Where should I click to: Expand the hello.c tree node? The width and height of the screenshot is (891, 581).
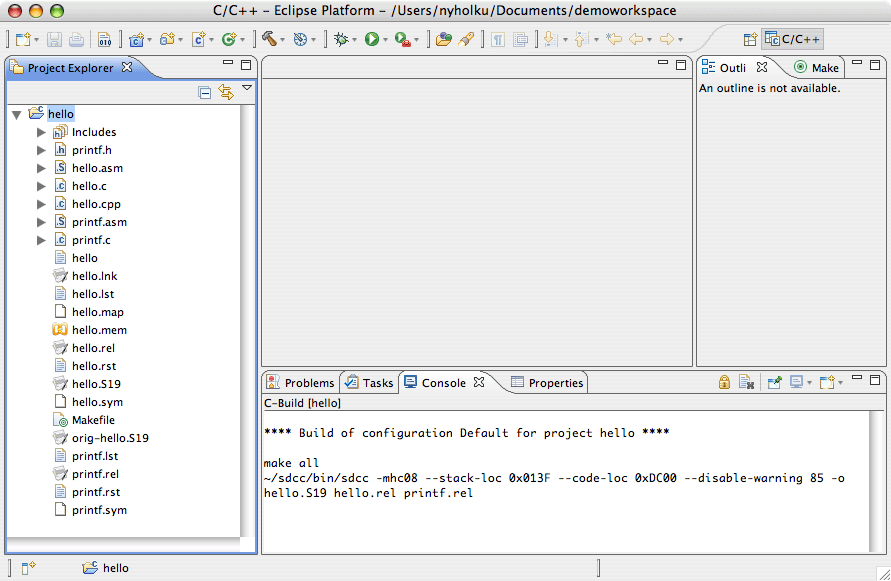click(41, 186)
